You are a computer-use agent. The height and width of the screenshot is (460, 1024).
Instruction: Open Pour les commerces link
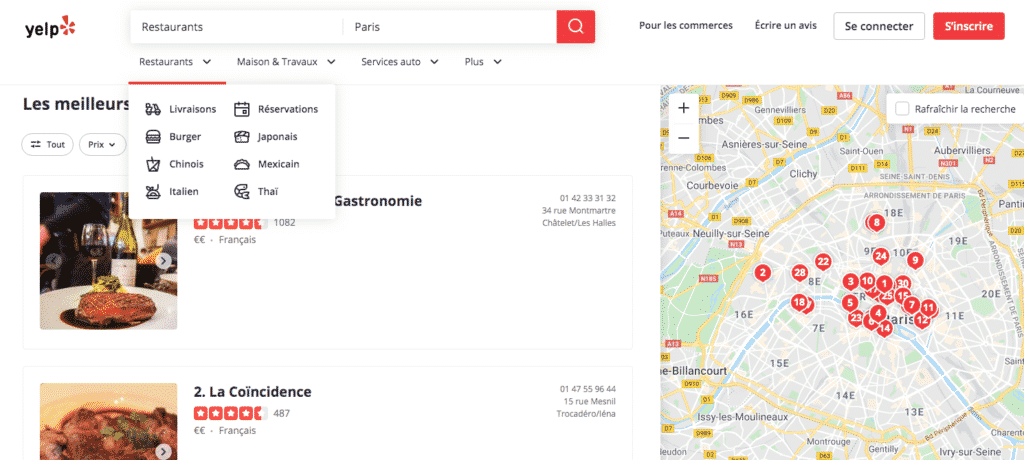[x=686, y=25]
